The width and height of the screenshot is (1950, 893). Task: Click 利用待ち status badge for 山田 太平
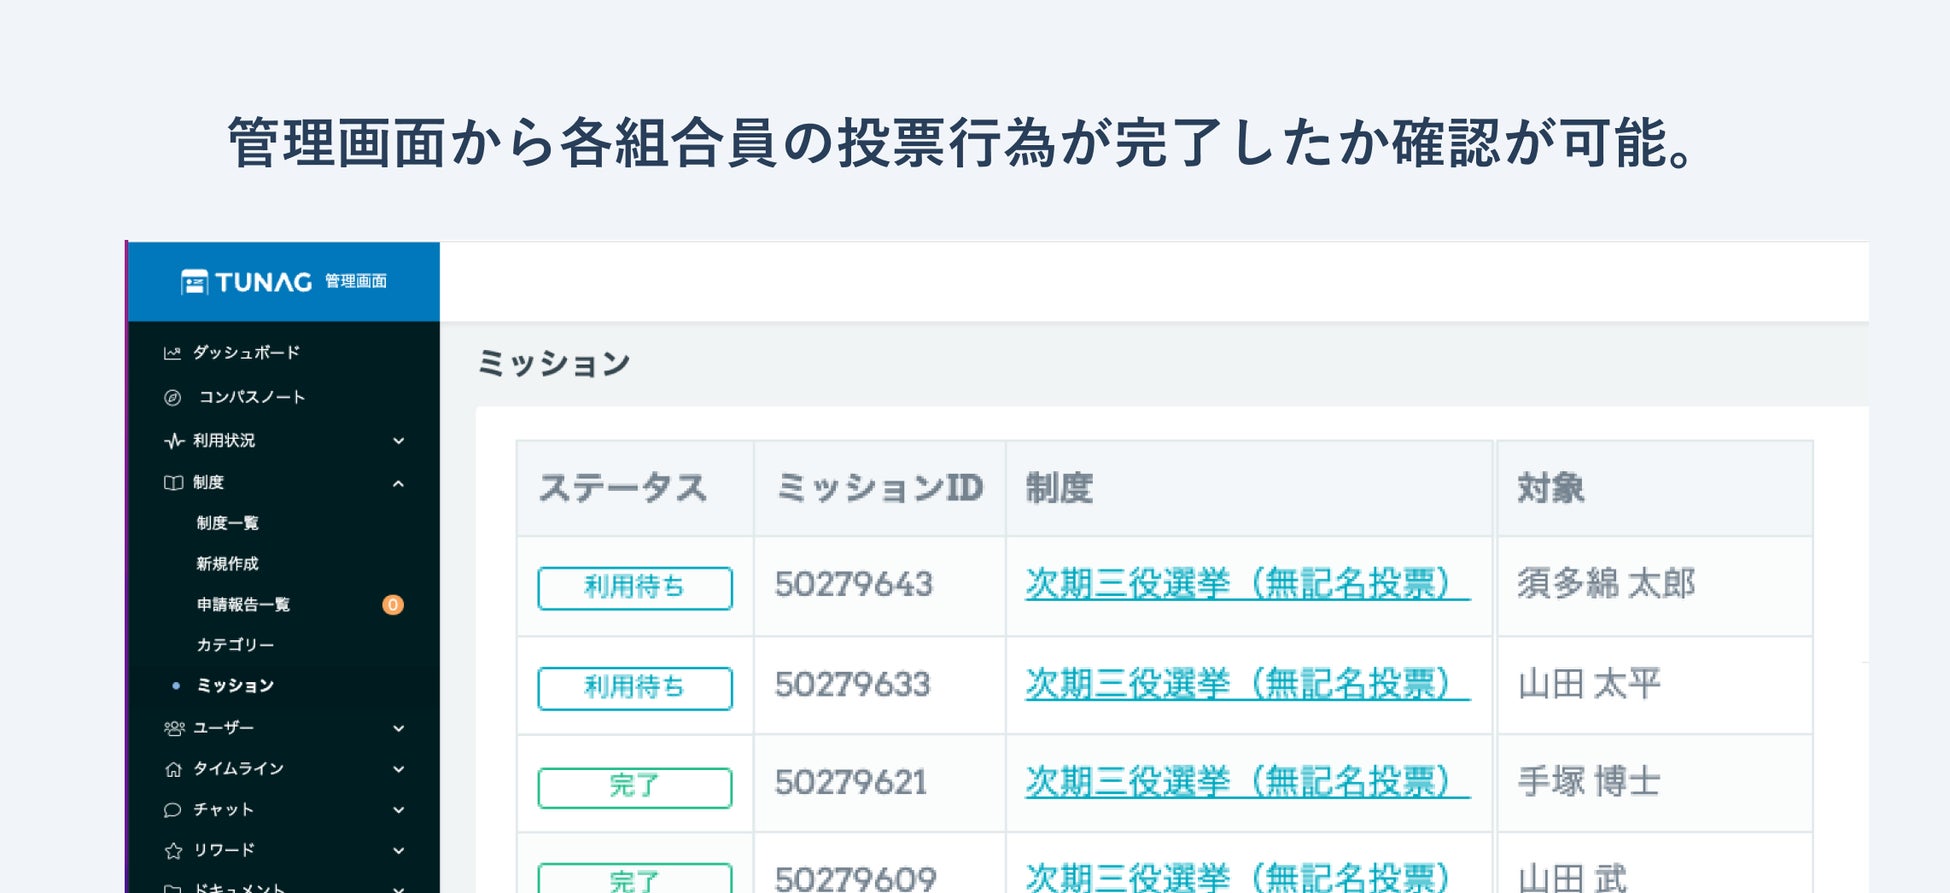coord(634,688)
